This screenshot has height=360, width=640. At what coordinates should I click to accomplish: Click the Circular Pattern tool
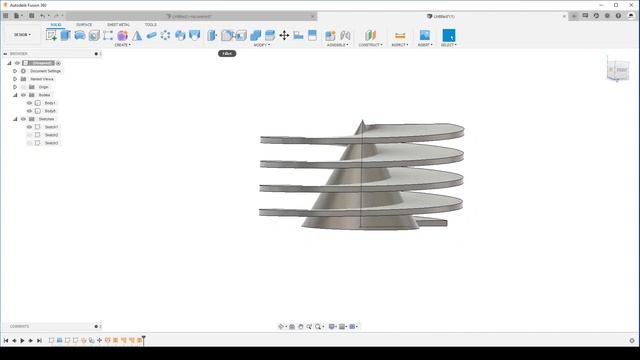[165, 36]
